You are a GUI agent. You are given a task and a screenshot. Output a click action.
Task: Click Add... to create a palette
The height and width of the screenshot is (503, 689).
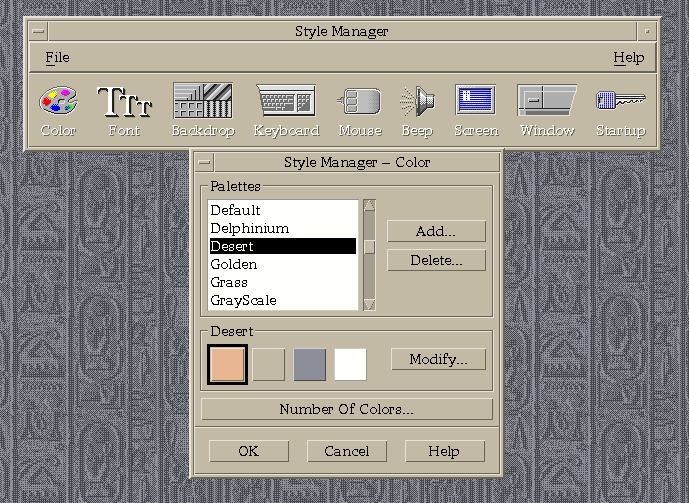tap(435, 231)
